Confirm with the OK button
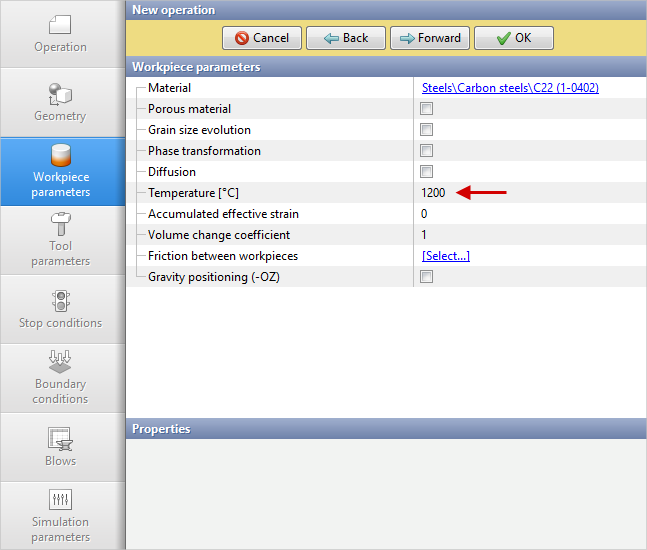This screenshot has height=550, width=647. pyautogui.click(x=513, y=38)
